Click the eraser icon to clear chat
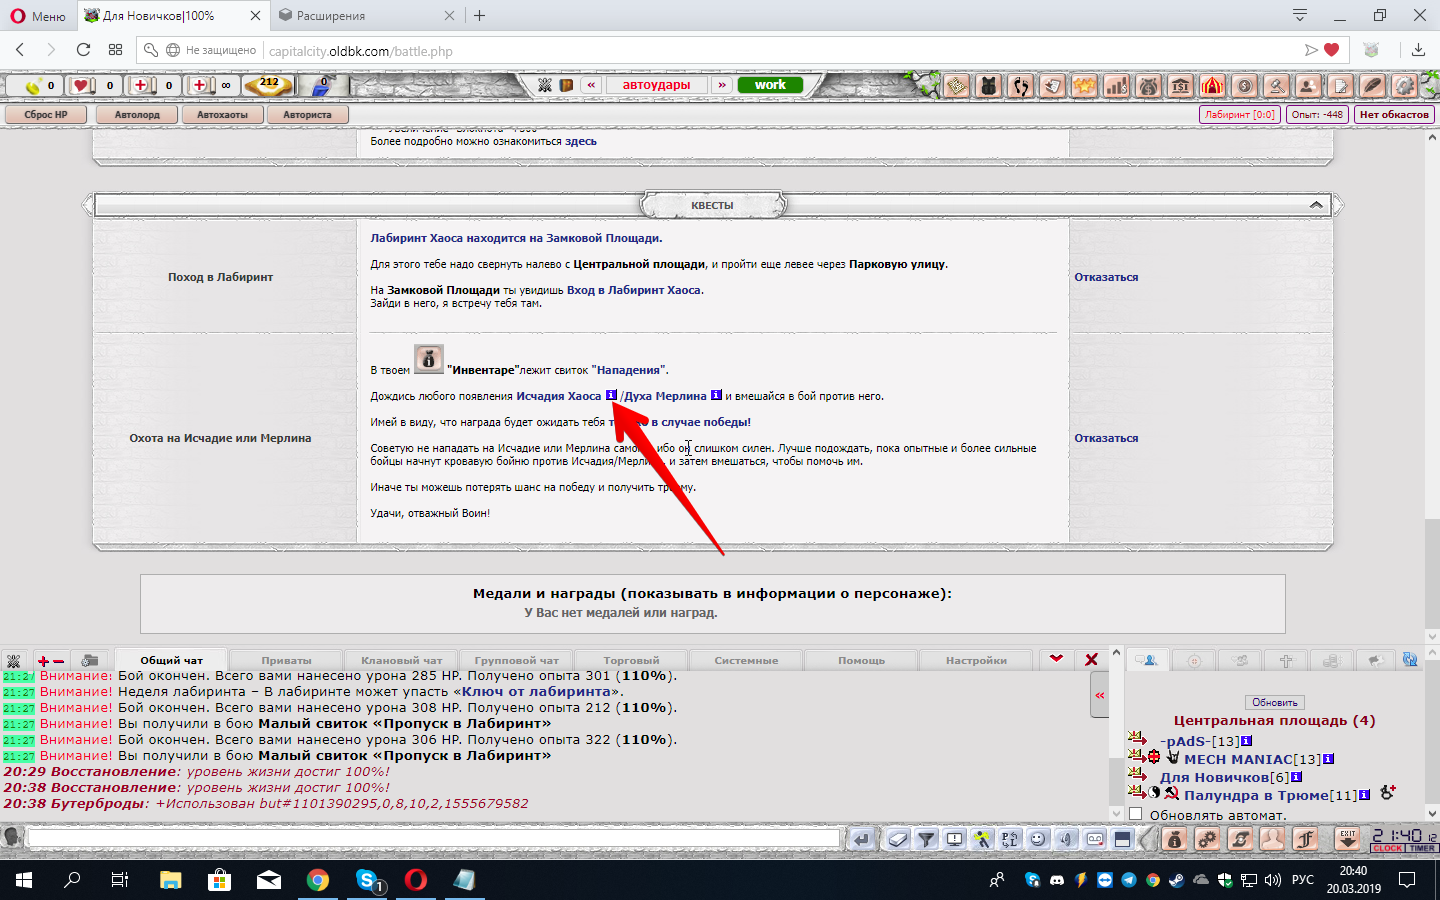This screenshot has width=1440, height=900. [898, 839]
